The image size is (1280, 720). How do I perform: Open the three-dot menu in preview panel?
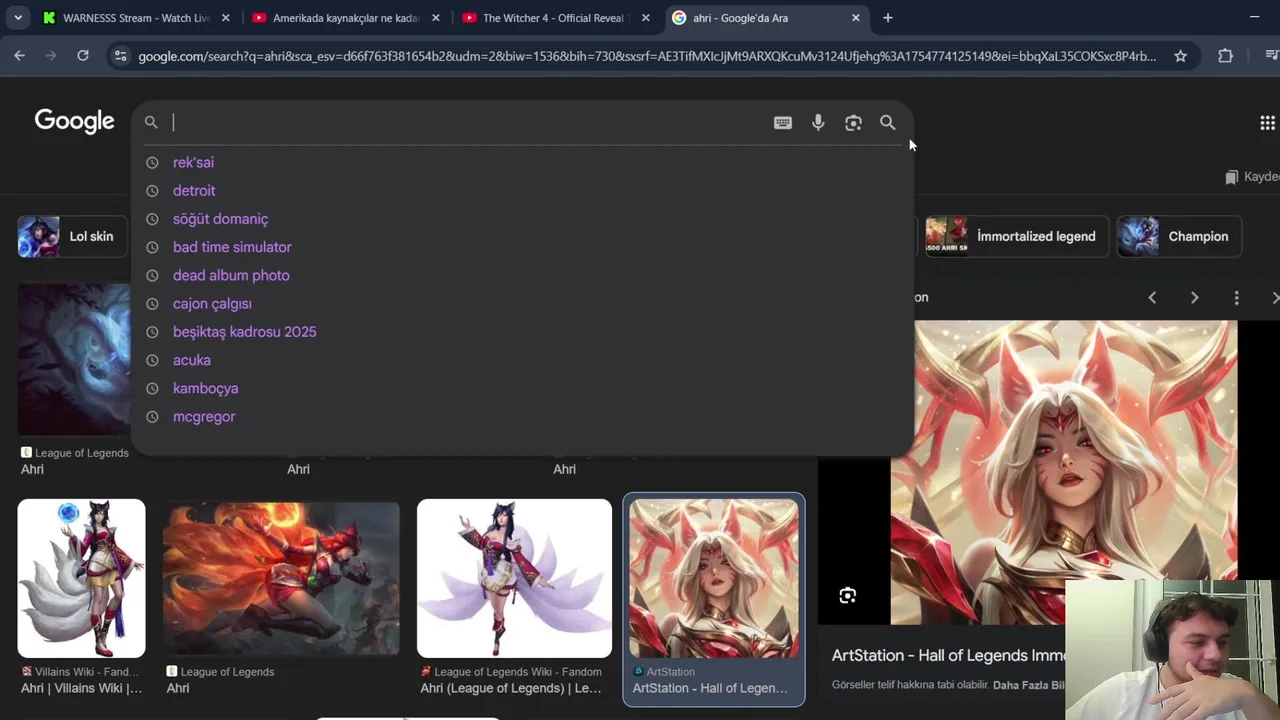pos(1236,298)
